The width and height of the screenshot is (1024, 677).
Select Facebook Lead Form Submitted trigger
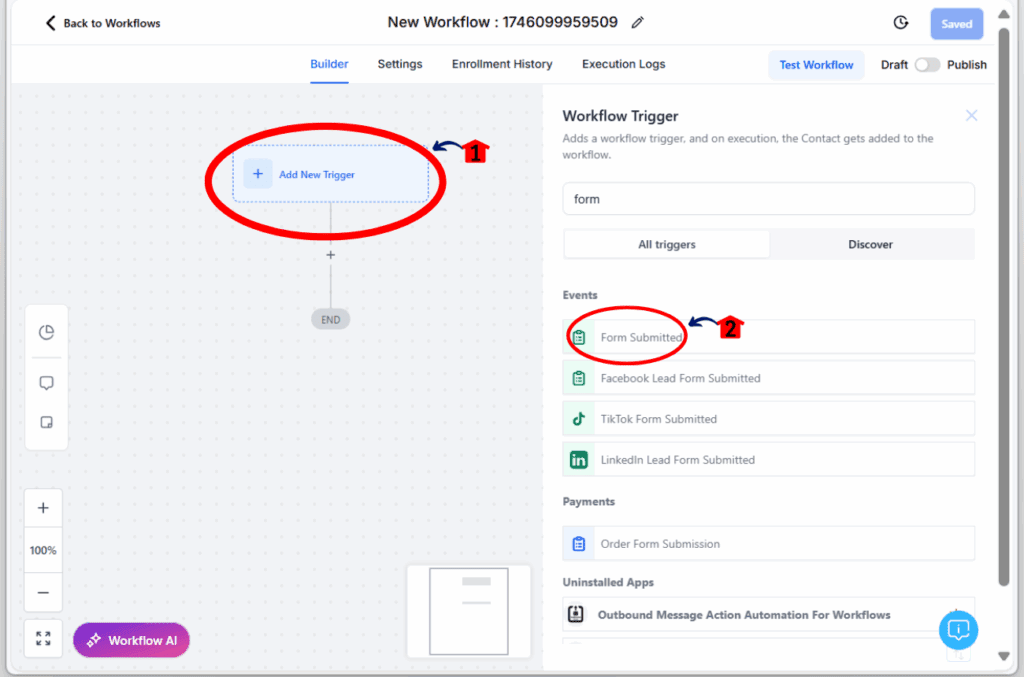769,378
